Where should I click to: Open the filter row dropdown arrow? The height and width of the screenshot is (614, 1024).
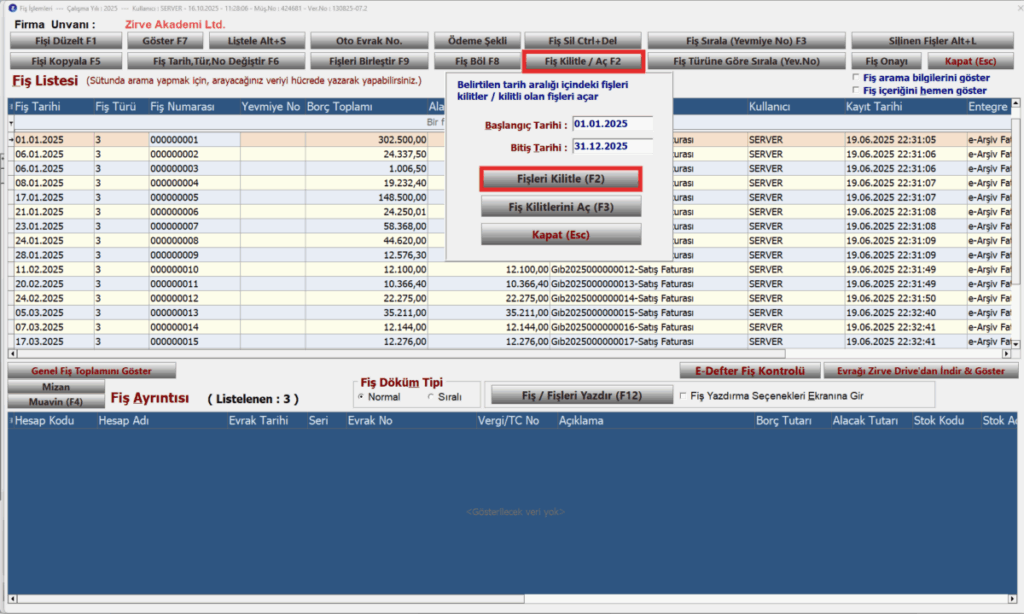point(11,123)
